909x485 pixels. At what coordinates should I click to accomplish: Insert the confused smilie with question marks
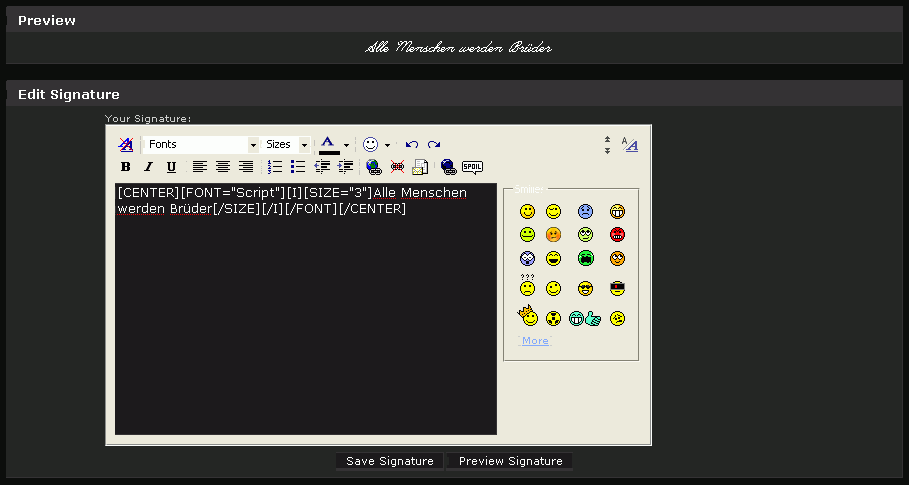click(x=527, y=285)
